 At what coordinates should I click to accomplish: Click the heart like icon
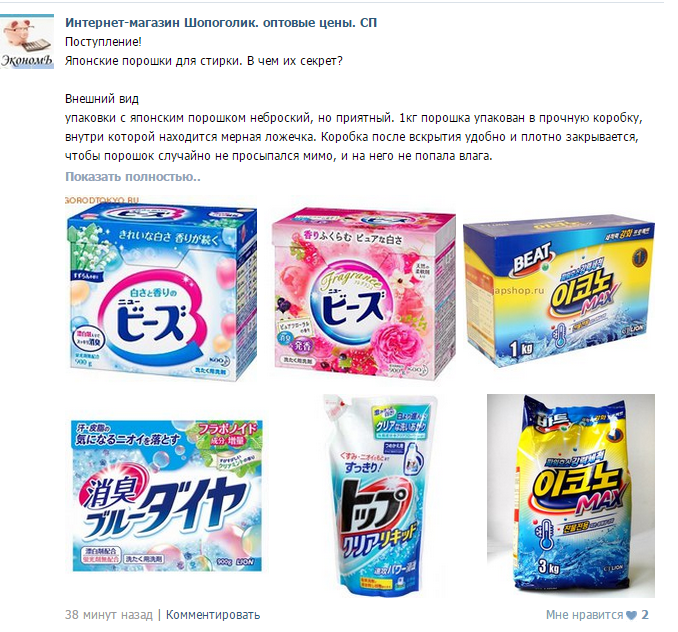pos(632,615)
